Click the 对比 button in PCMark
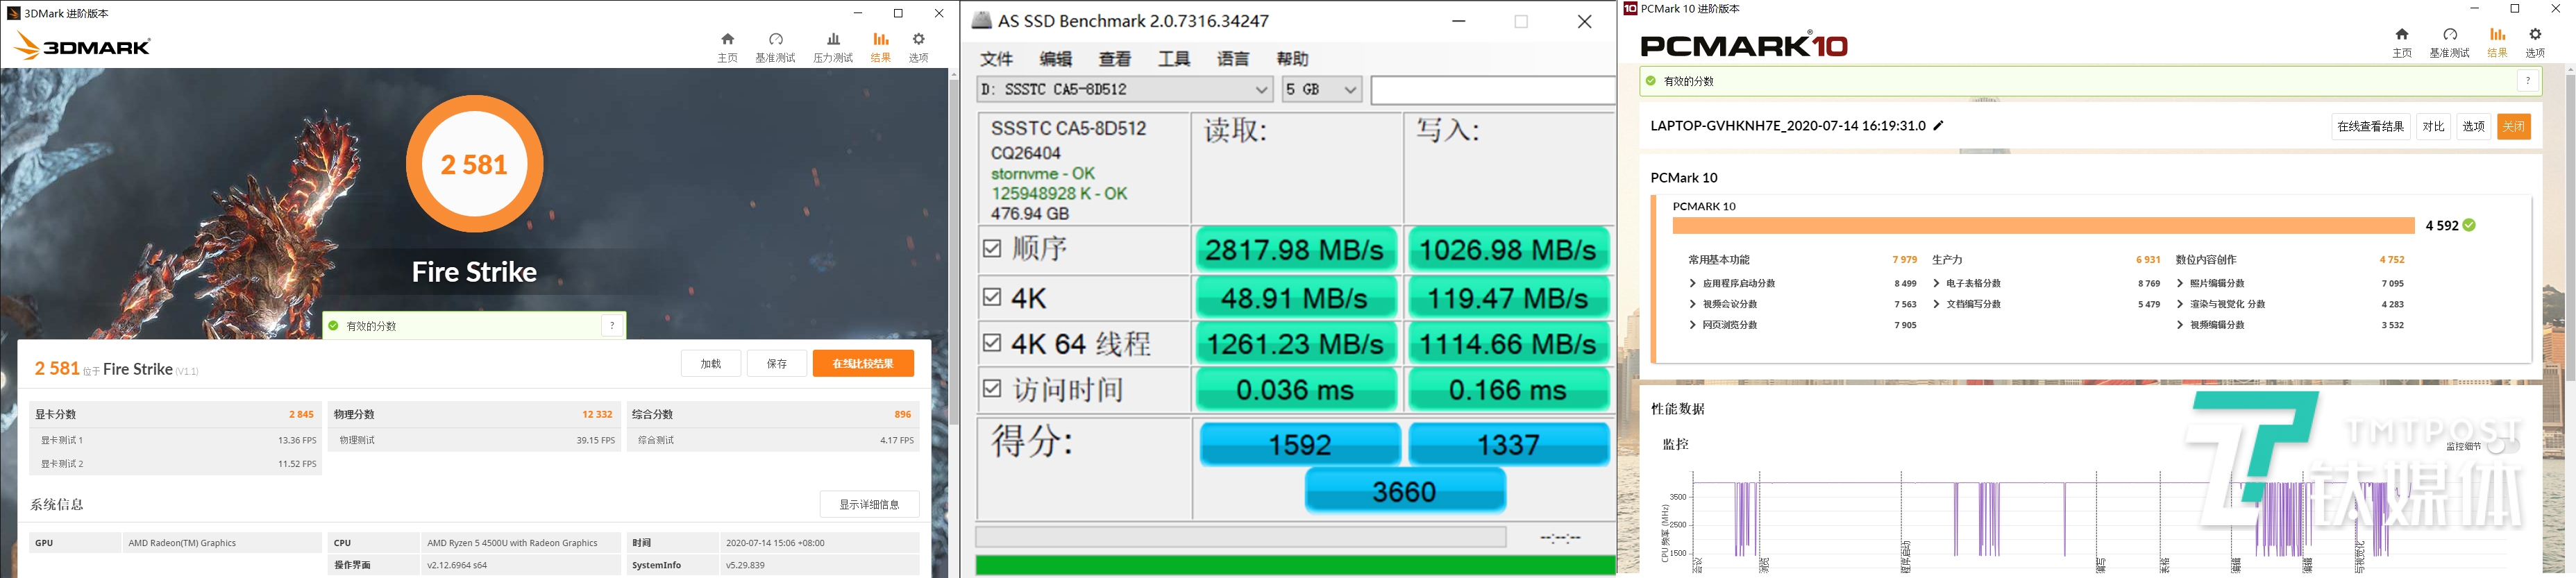The image size is (2576, 578). tap(2433, 126)
